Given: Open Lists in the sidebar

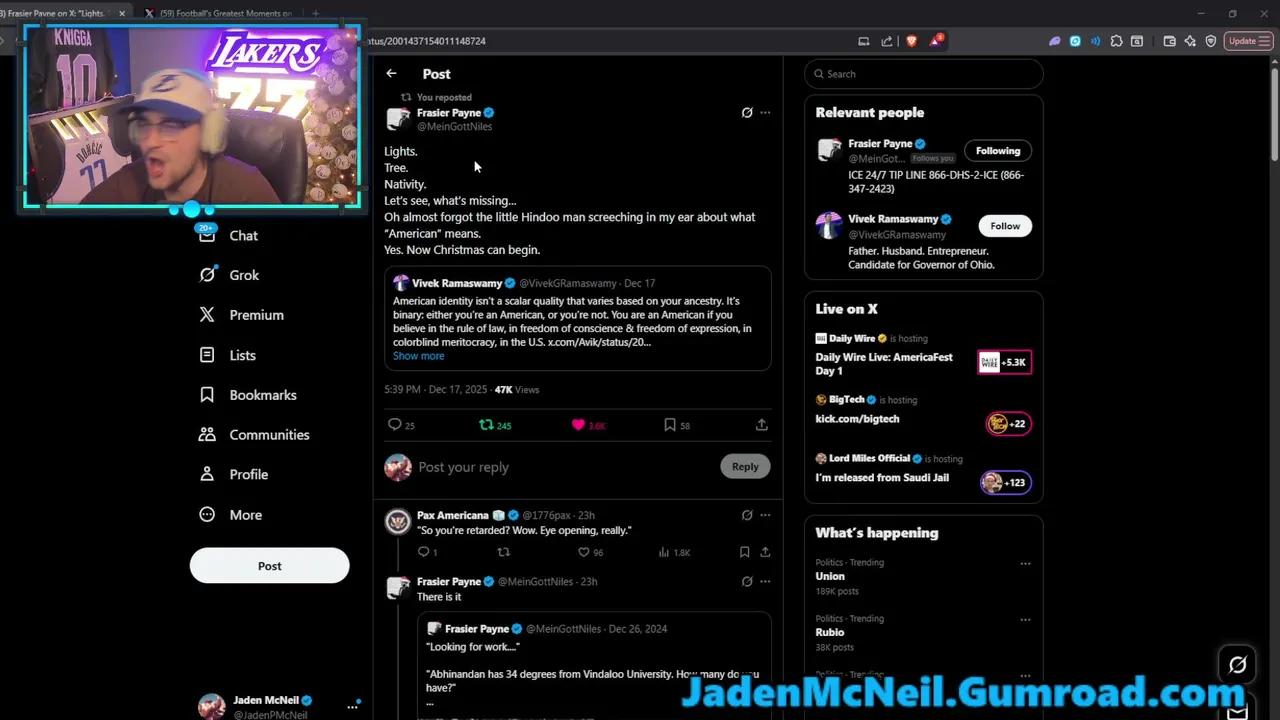Looking at the screenshot, I should [227, 355].
